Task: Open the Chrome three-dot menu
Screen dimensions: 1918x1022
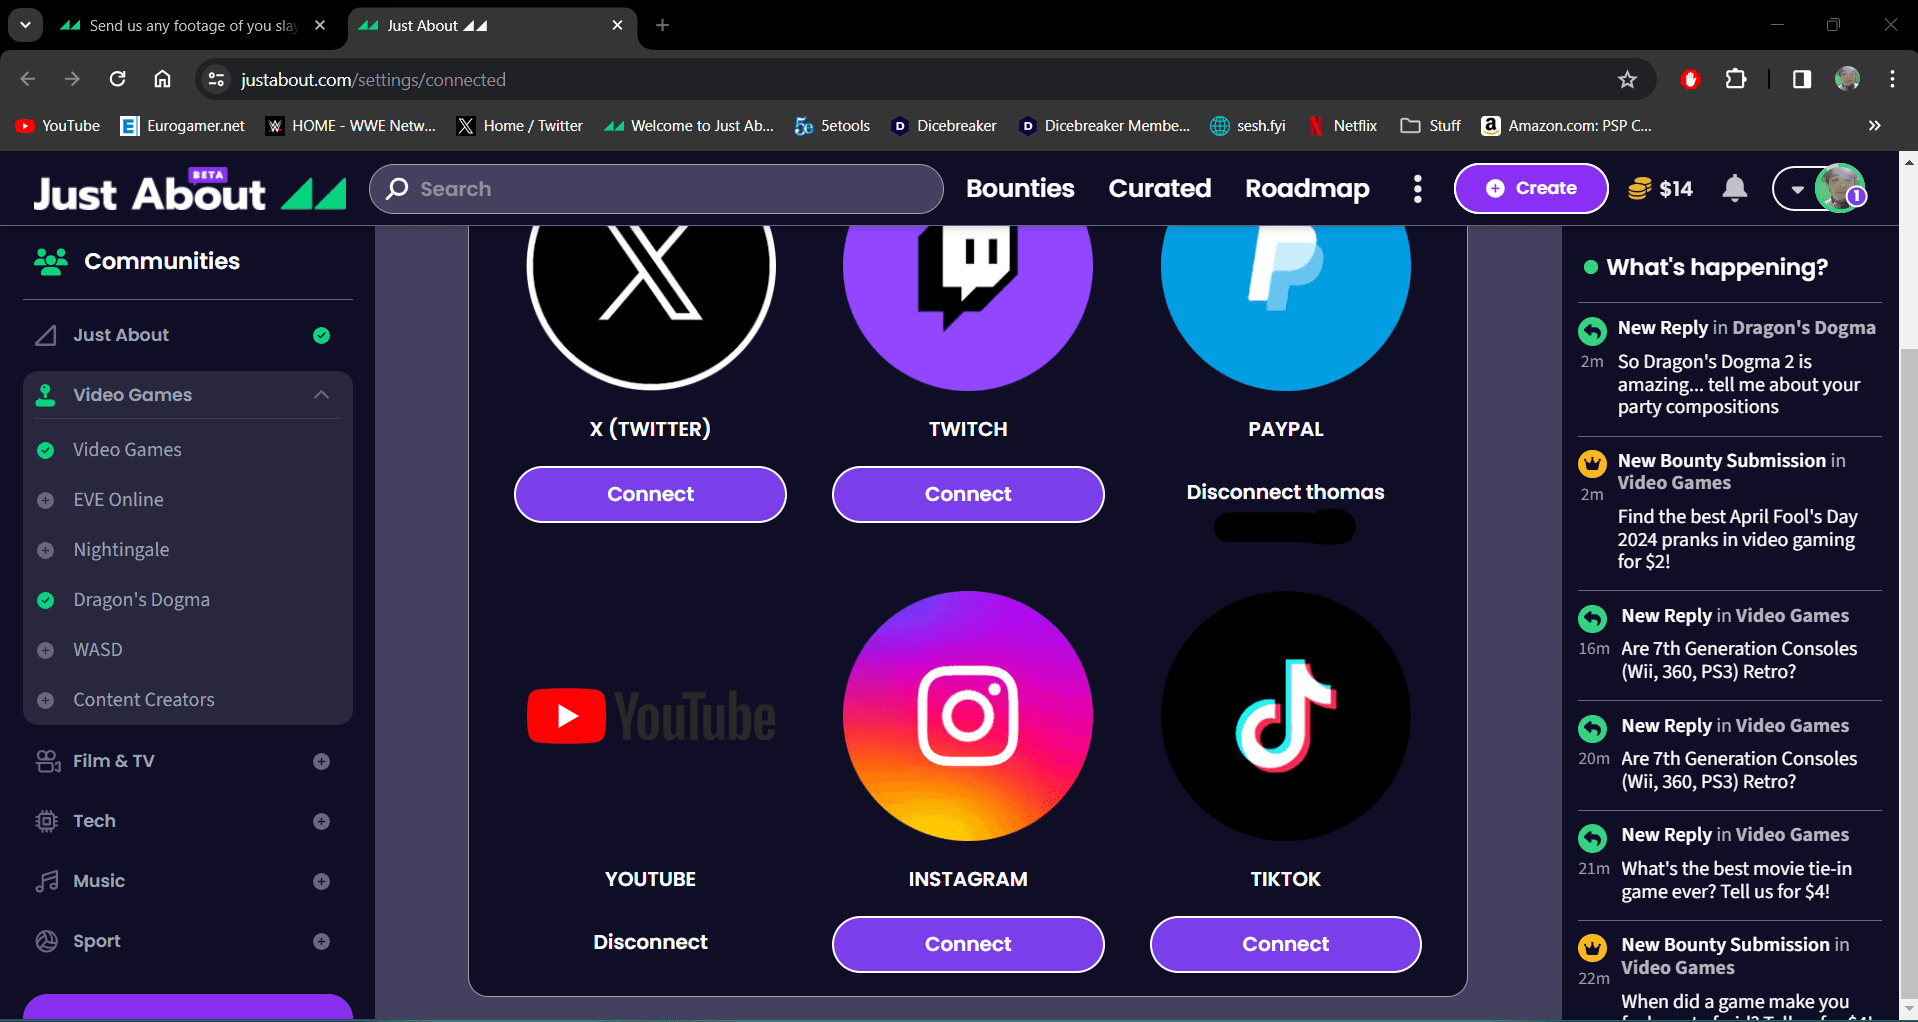Action: 1892,79
